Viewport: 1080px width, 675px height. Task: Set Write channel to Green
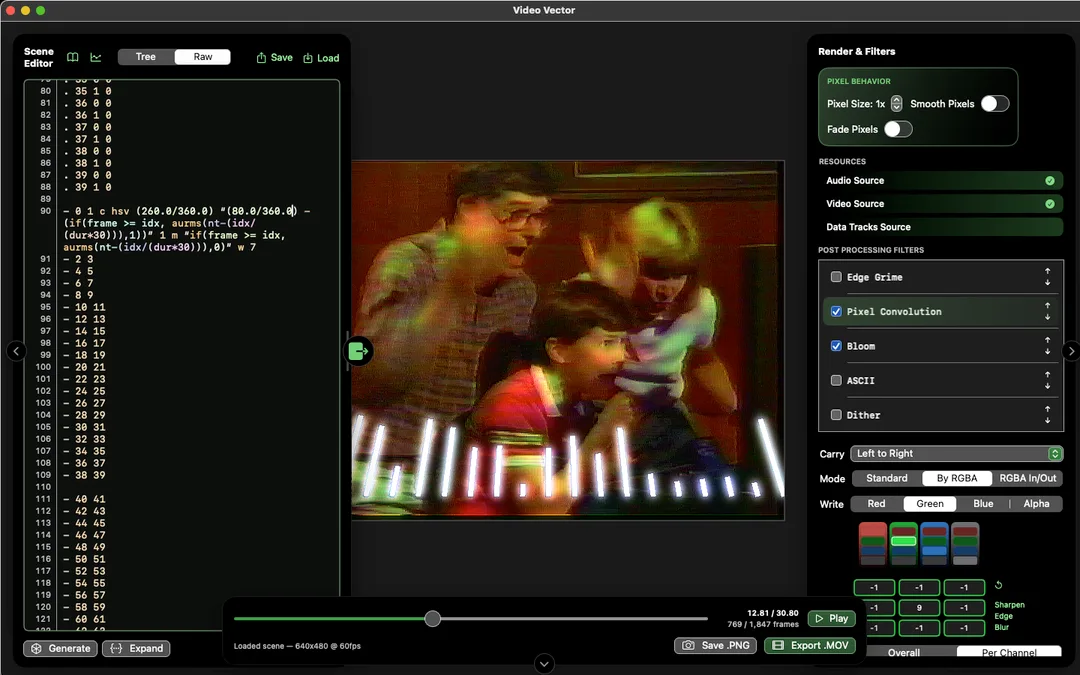930,503
